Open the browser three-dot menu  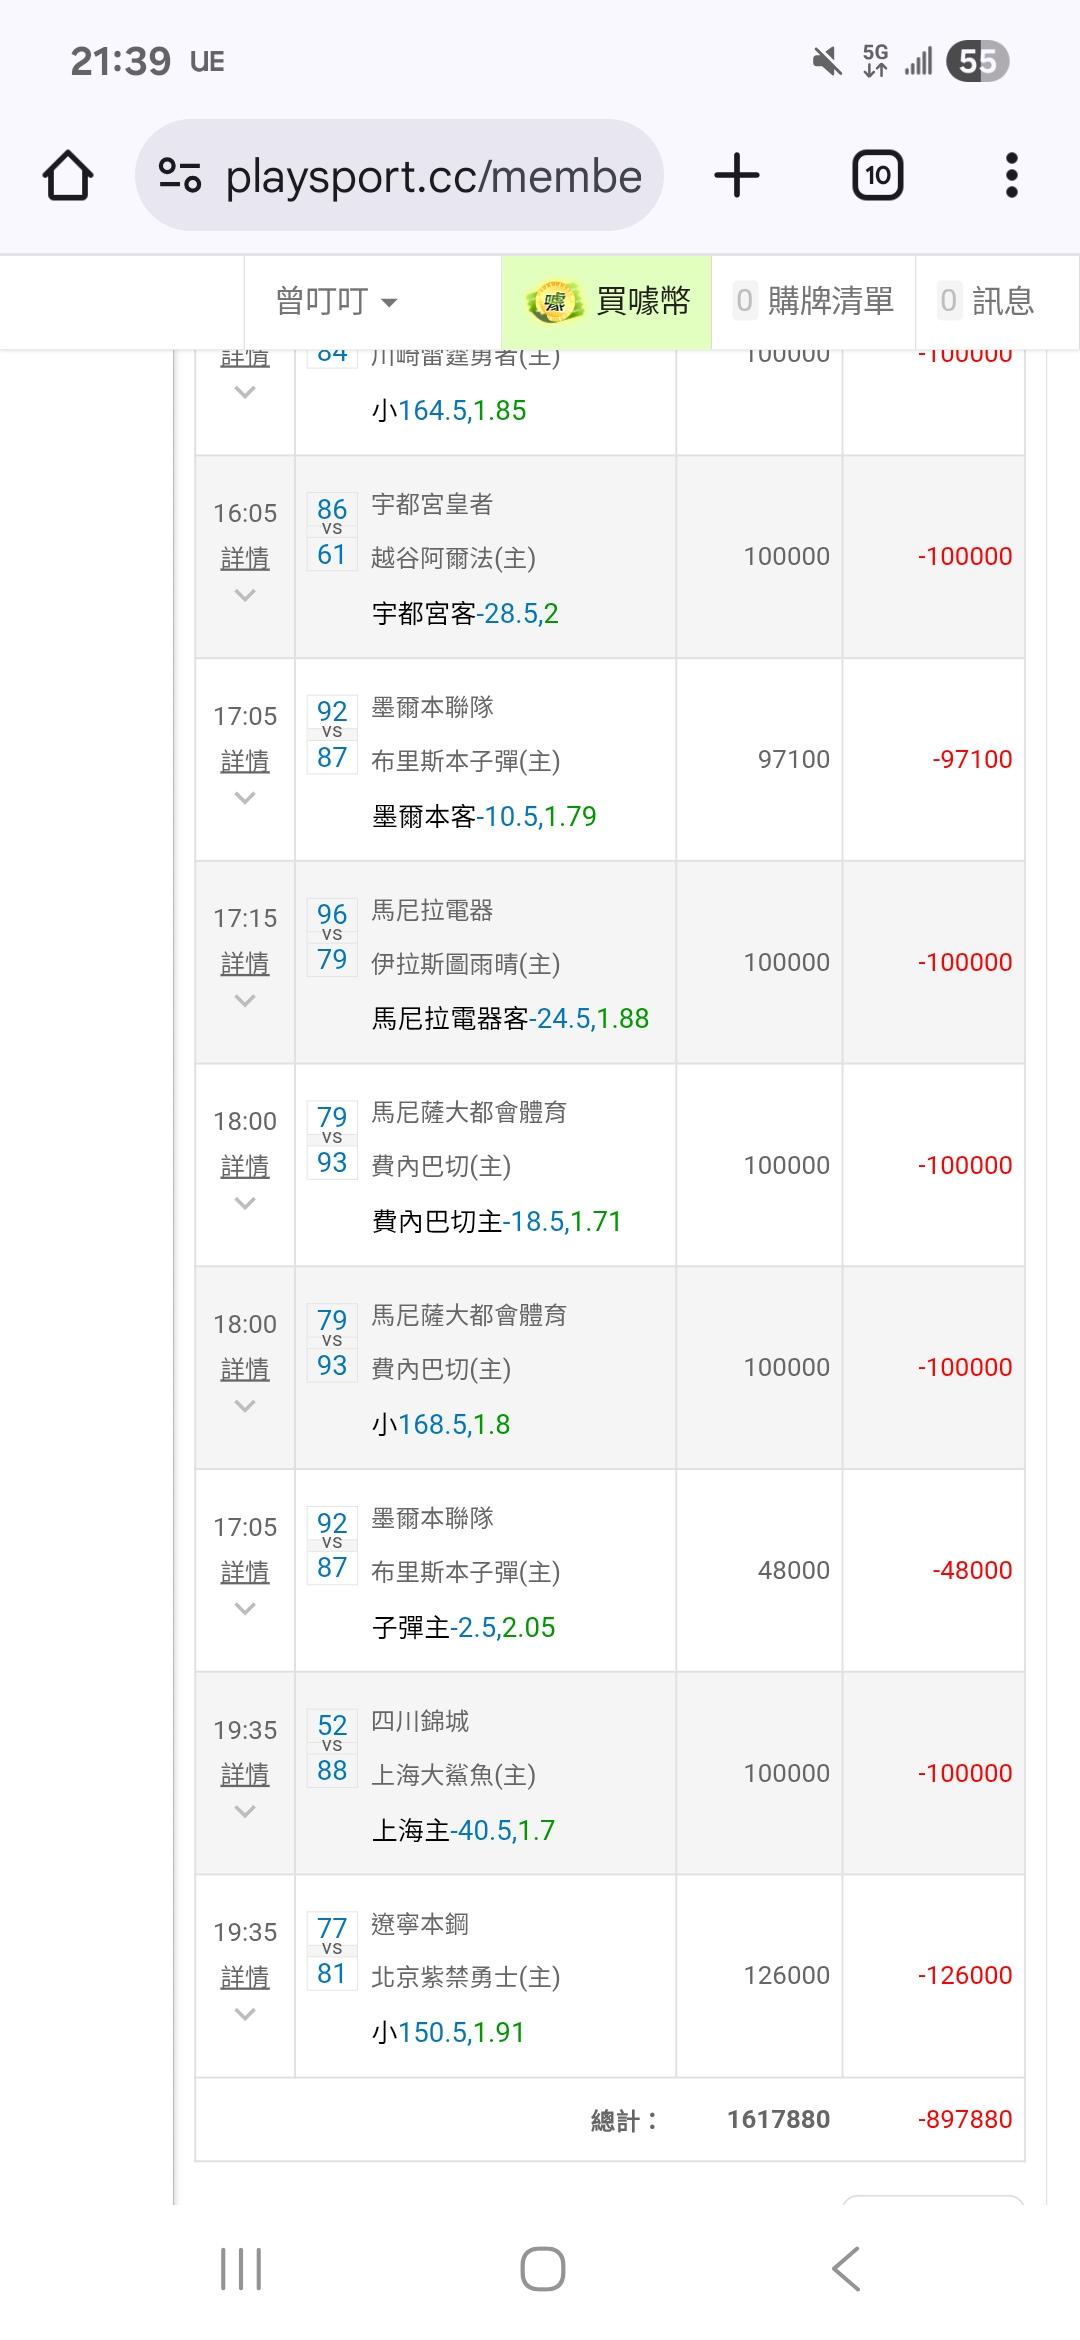tap(1011, 176)
